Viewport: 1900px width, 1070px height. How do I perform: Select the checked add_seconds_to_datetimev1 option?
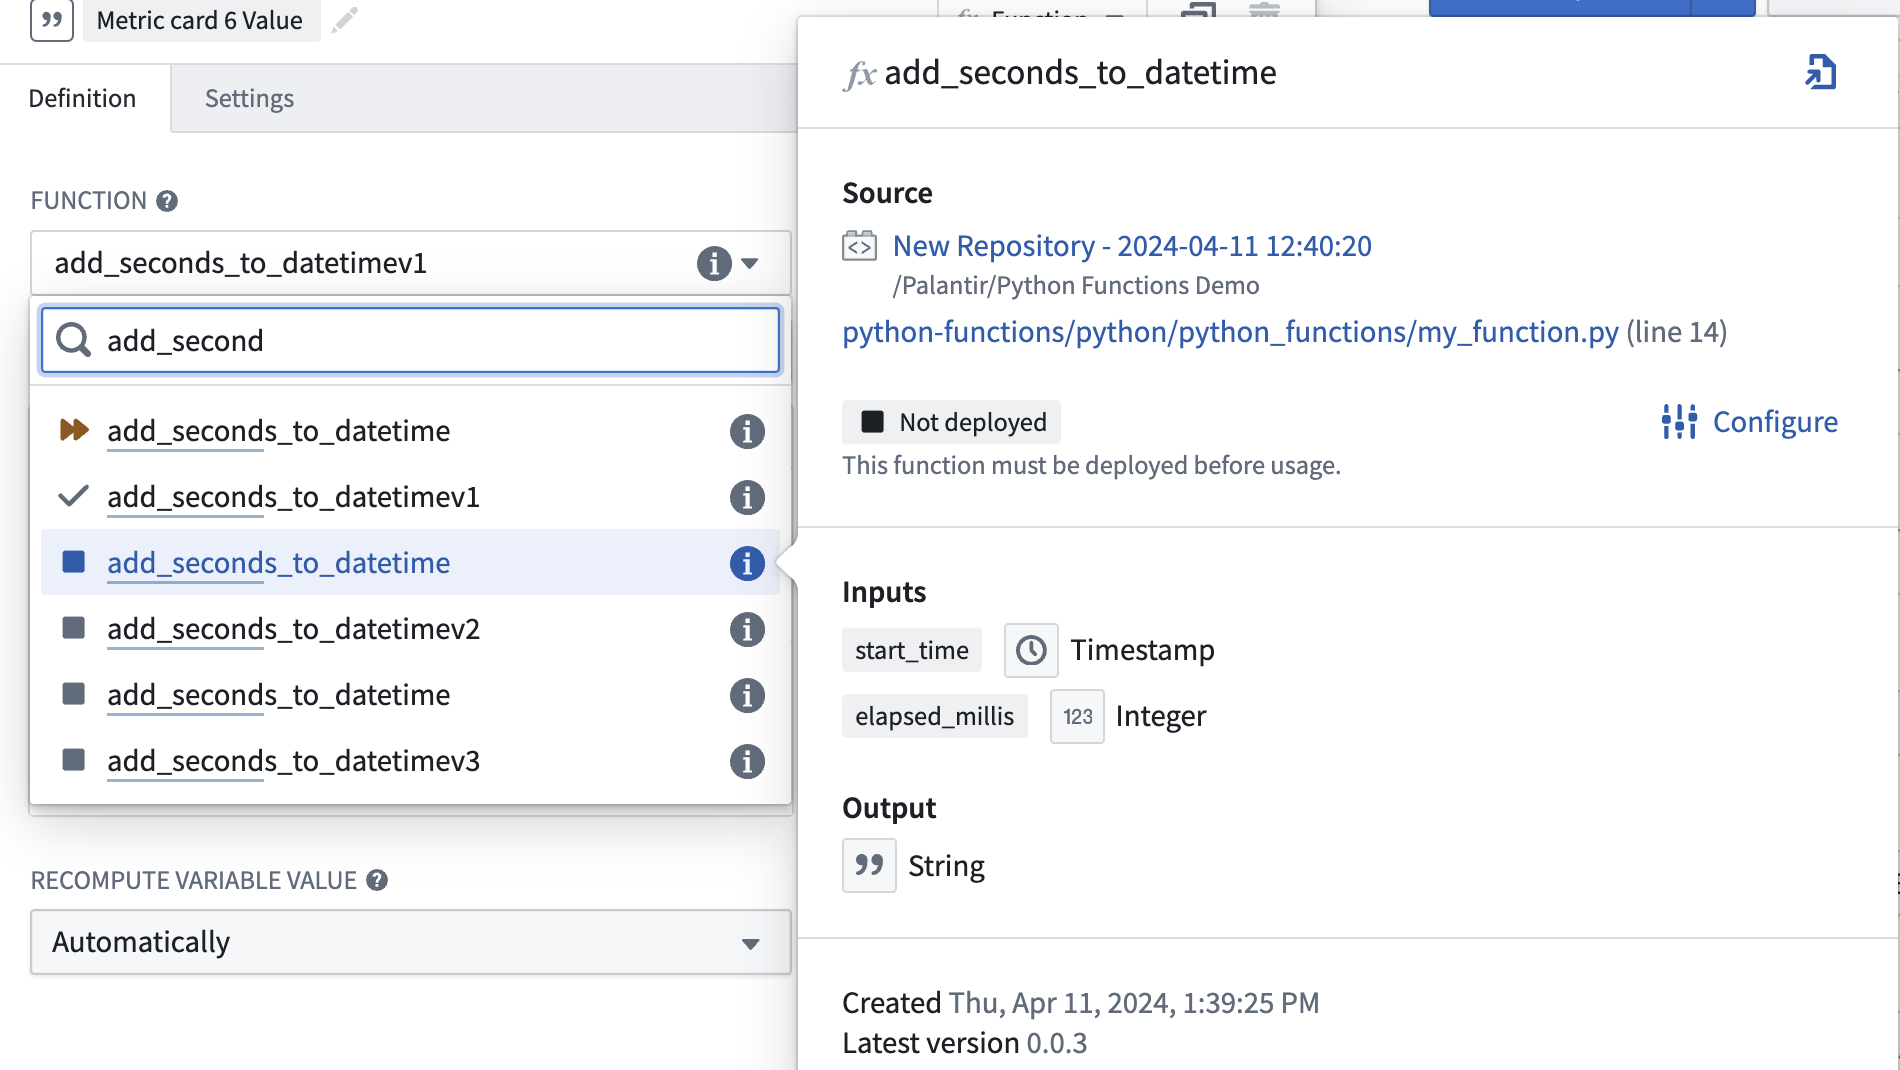pos(410,497)
